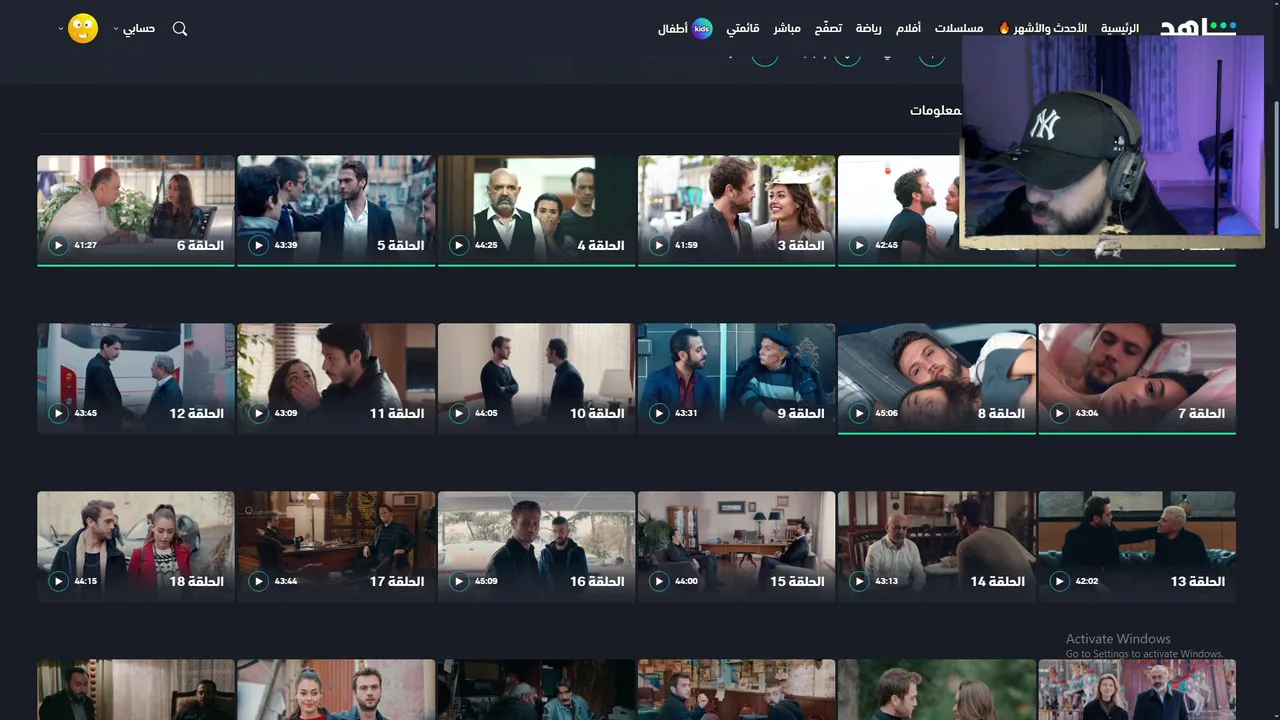Click play circle on الحلقة 9
The image size is (1280, 720).
(659, 413)
